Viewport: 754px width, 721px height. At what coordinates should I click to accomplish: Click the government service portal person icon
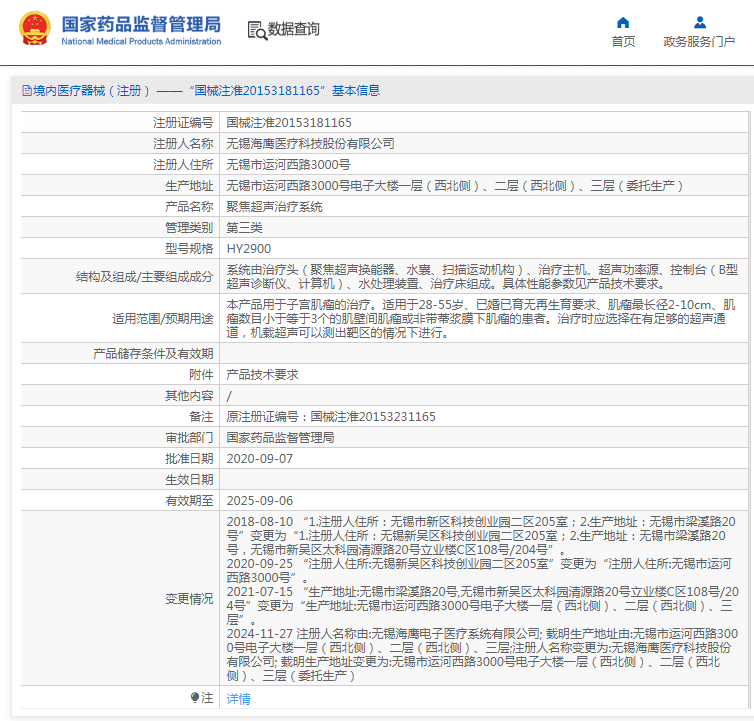click(700, 23)
